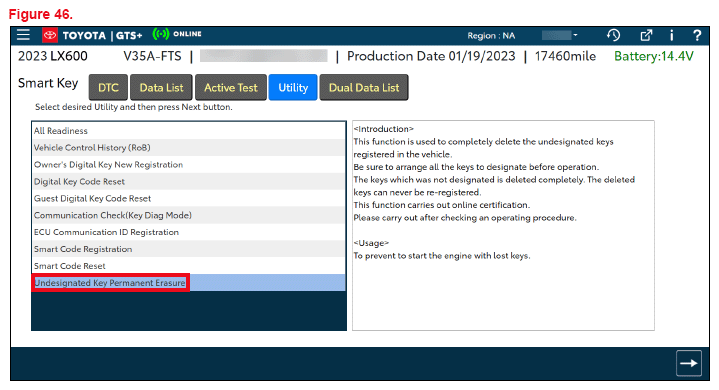Switch to the DTC tab
The image size is (719, 390).
(108, 87)
